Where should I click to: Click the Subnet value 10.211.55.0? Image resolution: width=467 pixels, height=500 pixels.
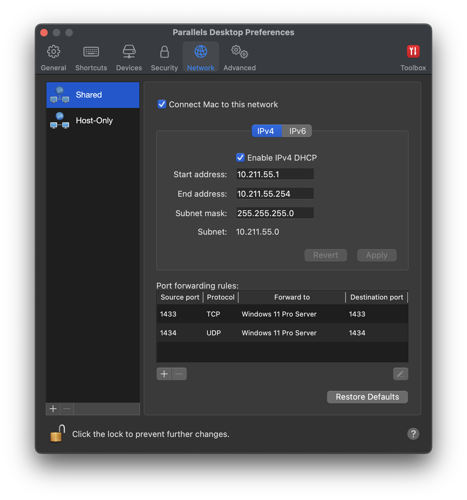click(x=258, y=232)
